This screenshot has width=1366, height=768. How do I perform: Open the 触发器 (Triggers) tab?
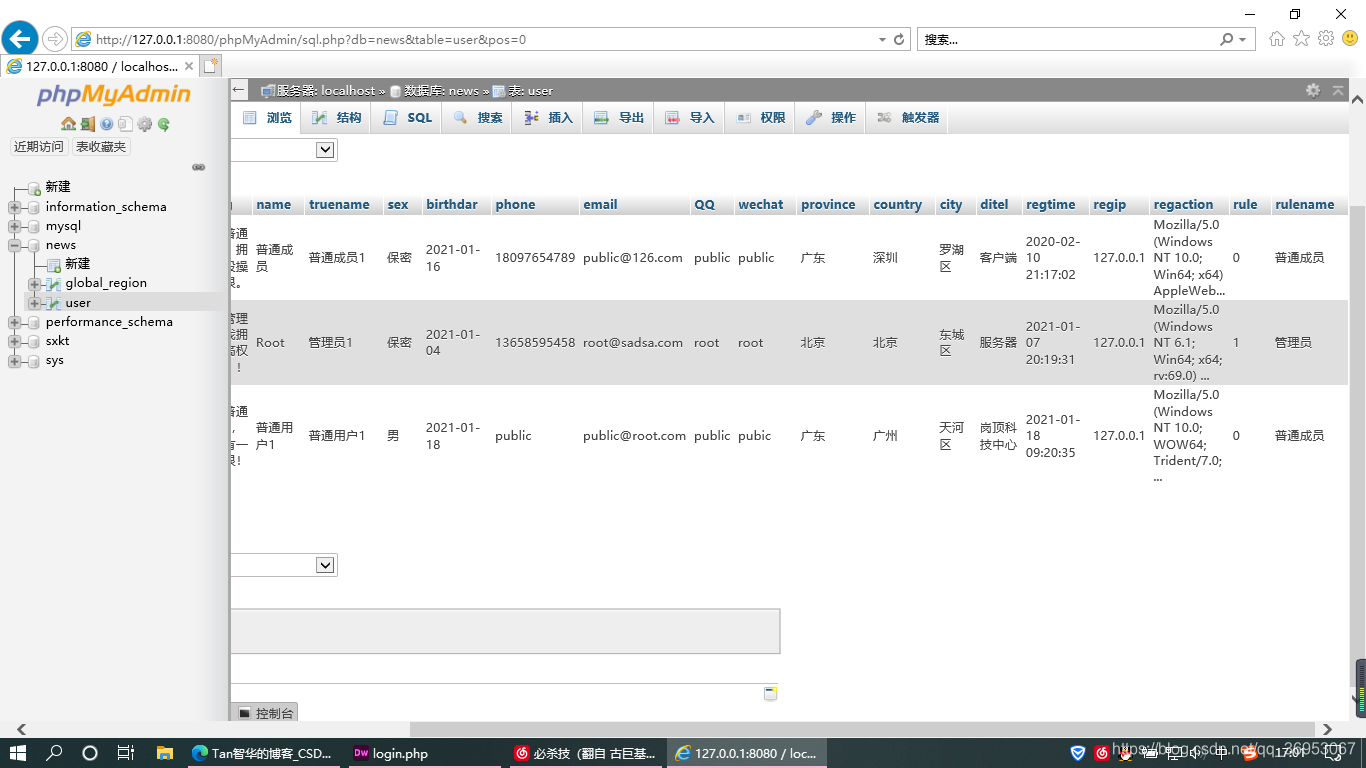tap(907, 118)
